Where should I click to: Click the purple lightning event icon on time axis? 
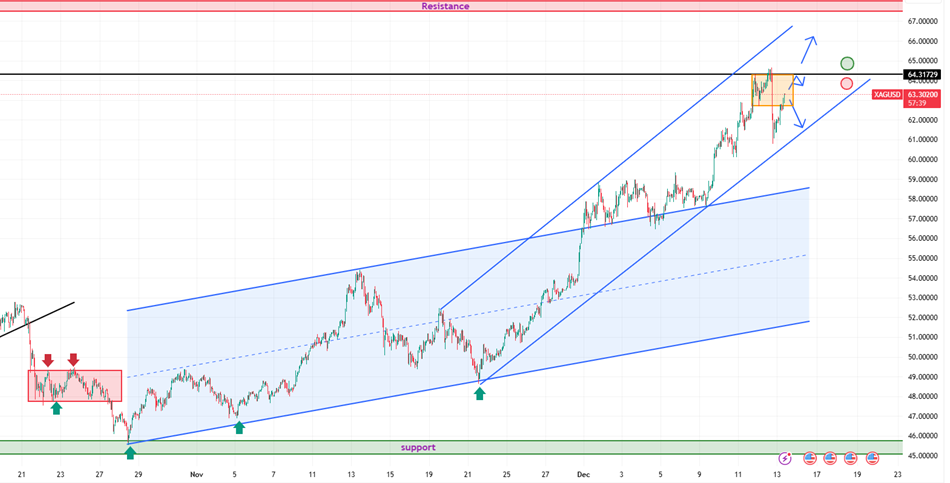point(785,458)
